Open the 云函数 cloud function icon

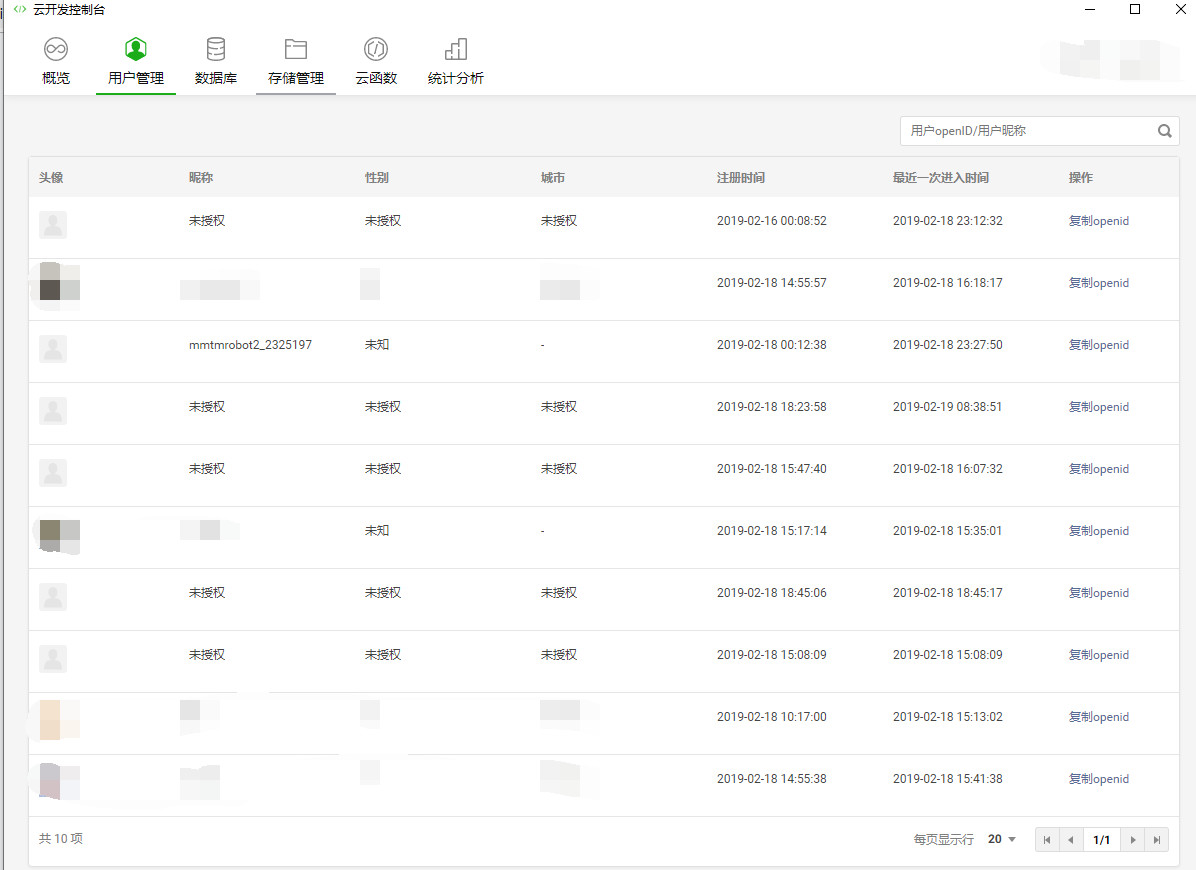[376, 50]
